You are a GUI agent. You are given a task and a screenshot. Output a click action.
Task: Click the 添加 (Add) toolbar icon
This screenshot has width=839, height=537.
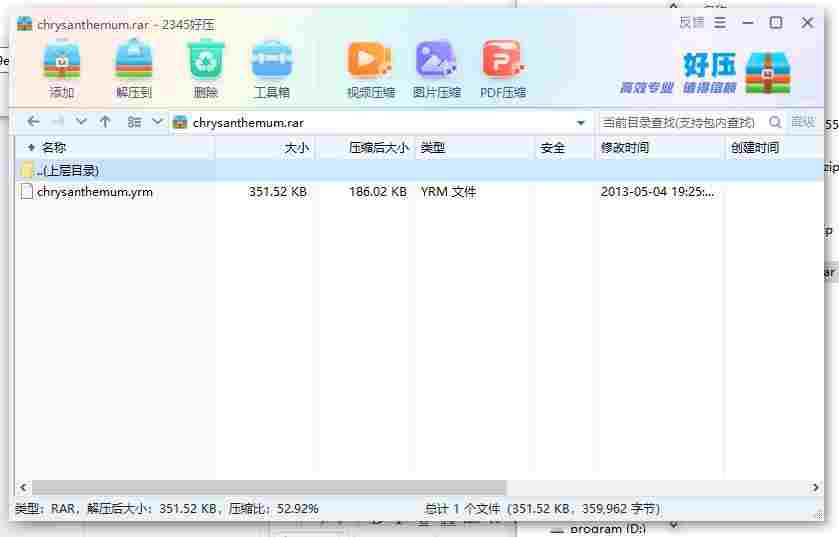pyautogui.click(x=62, y=60)
